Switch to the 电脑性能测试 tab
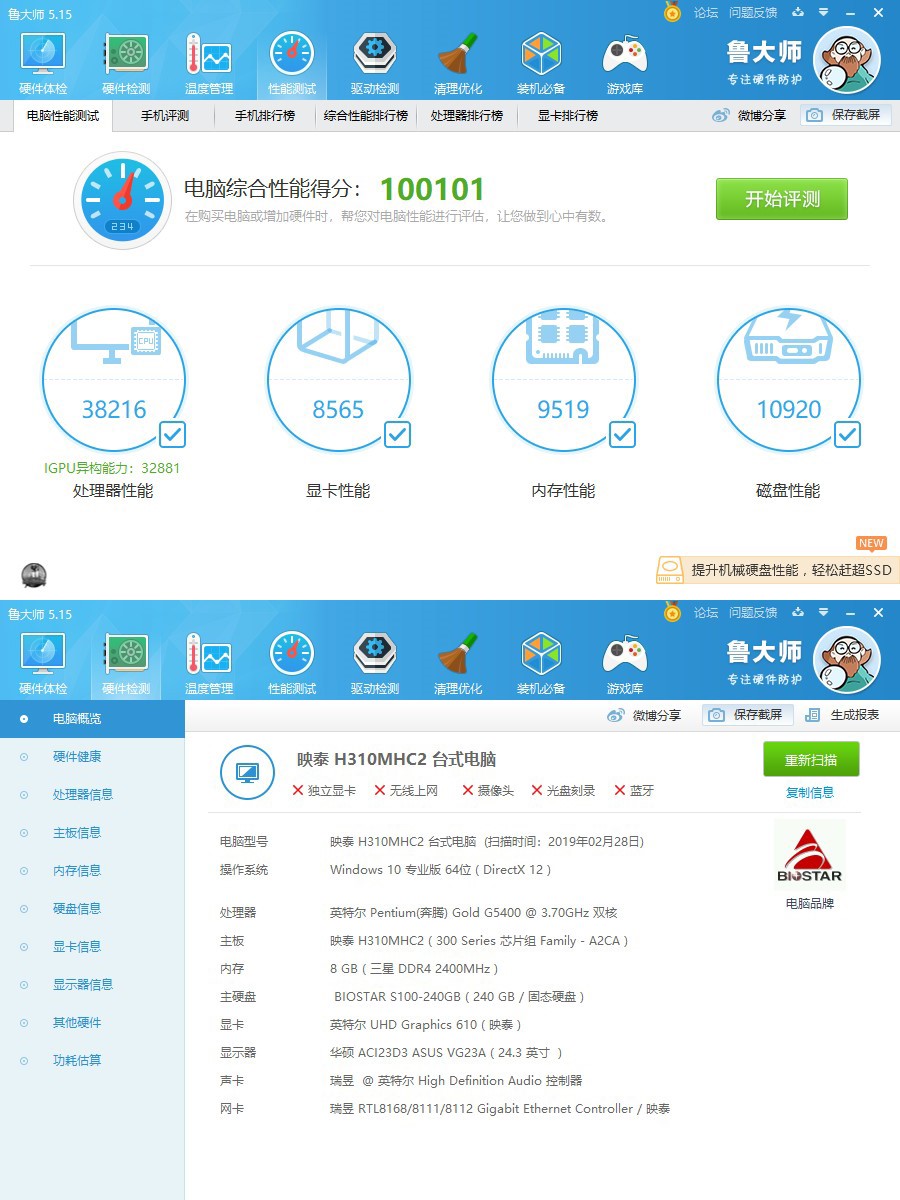Image resolution: width=900 pixels, height=1200 pixels. click(x=63, y=116)
